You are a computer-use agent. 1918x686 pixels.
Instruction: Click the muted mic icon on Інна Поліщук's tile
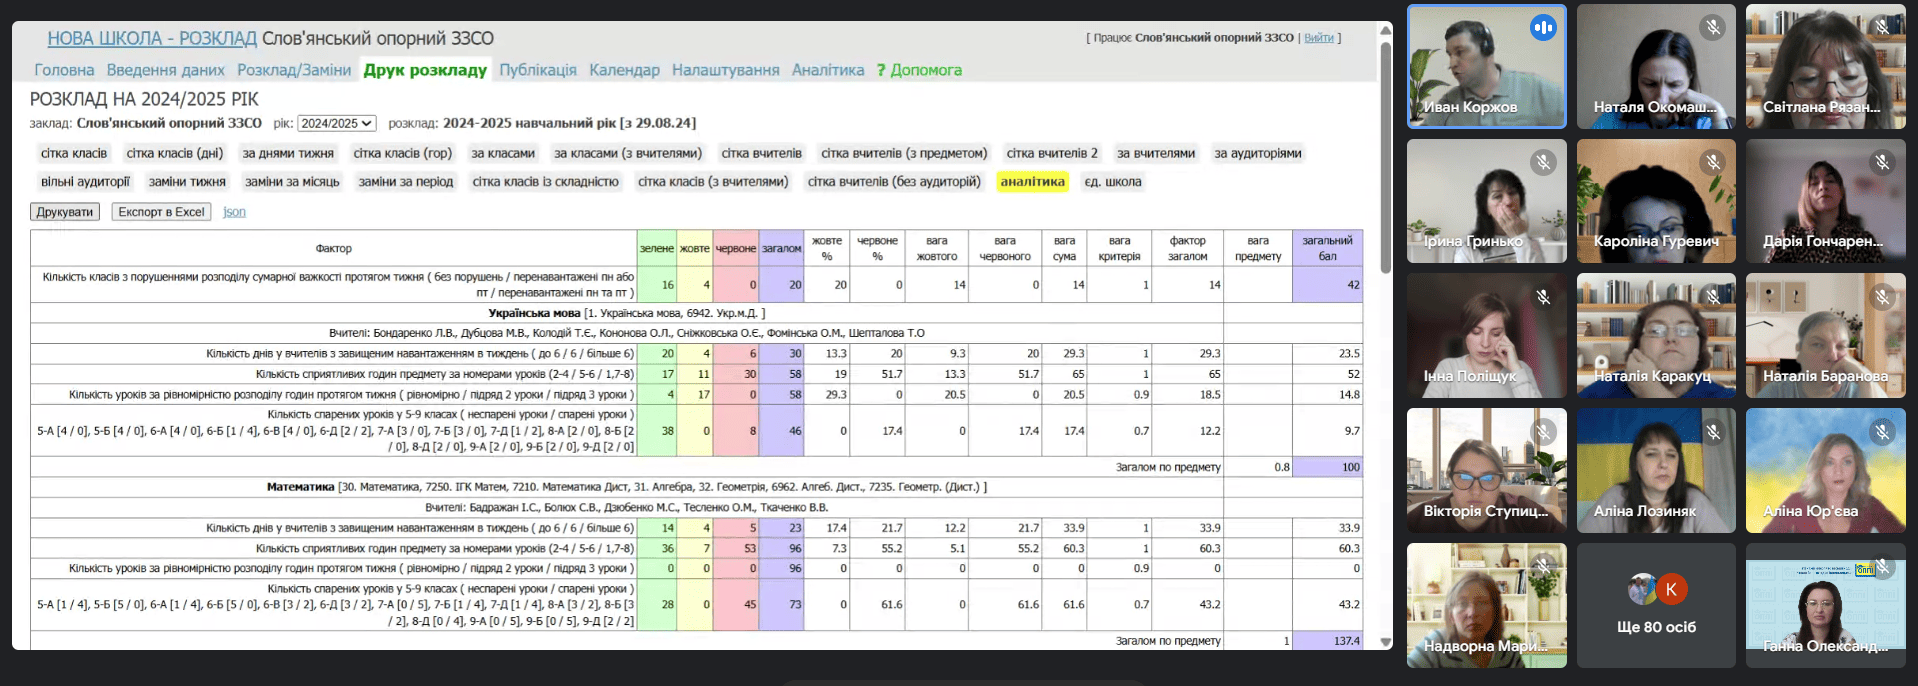click(x=1543, y=297)
